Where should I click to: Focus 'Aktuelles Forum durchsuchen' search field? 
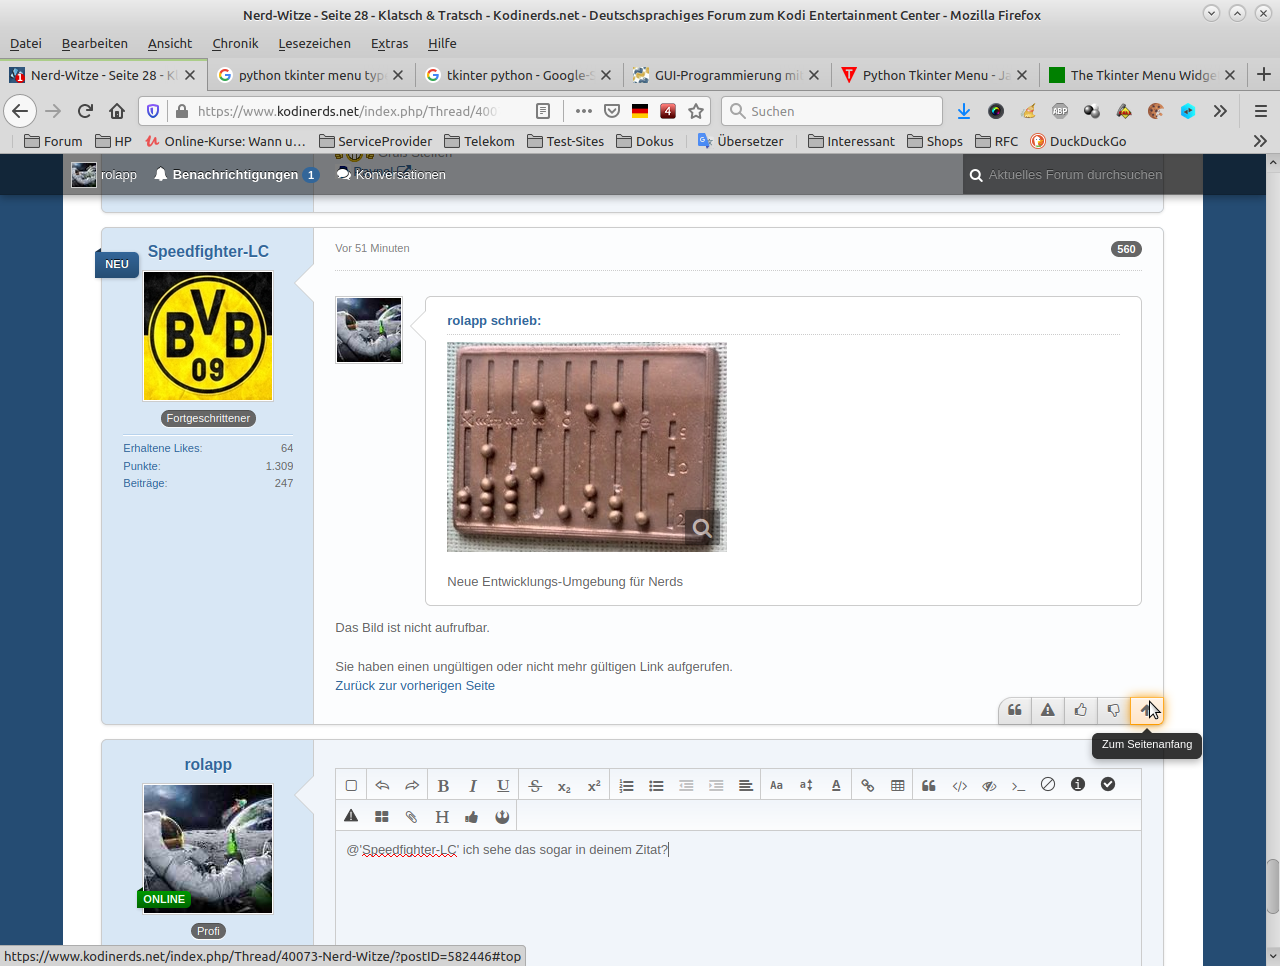(x=1074, y=175)
